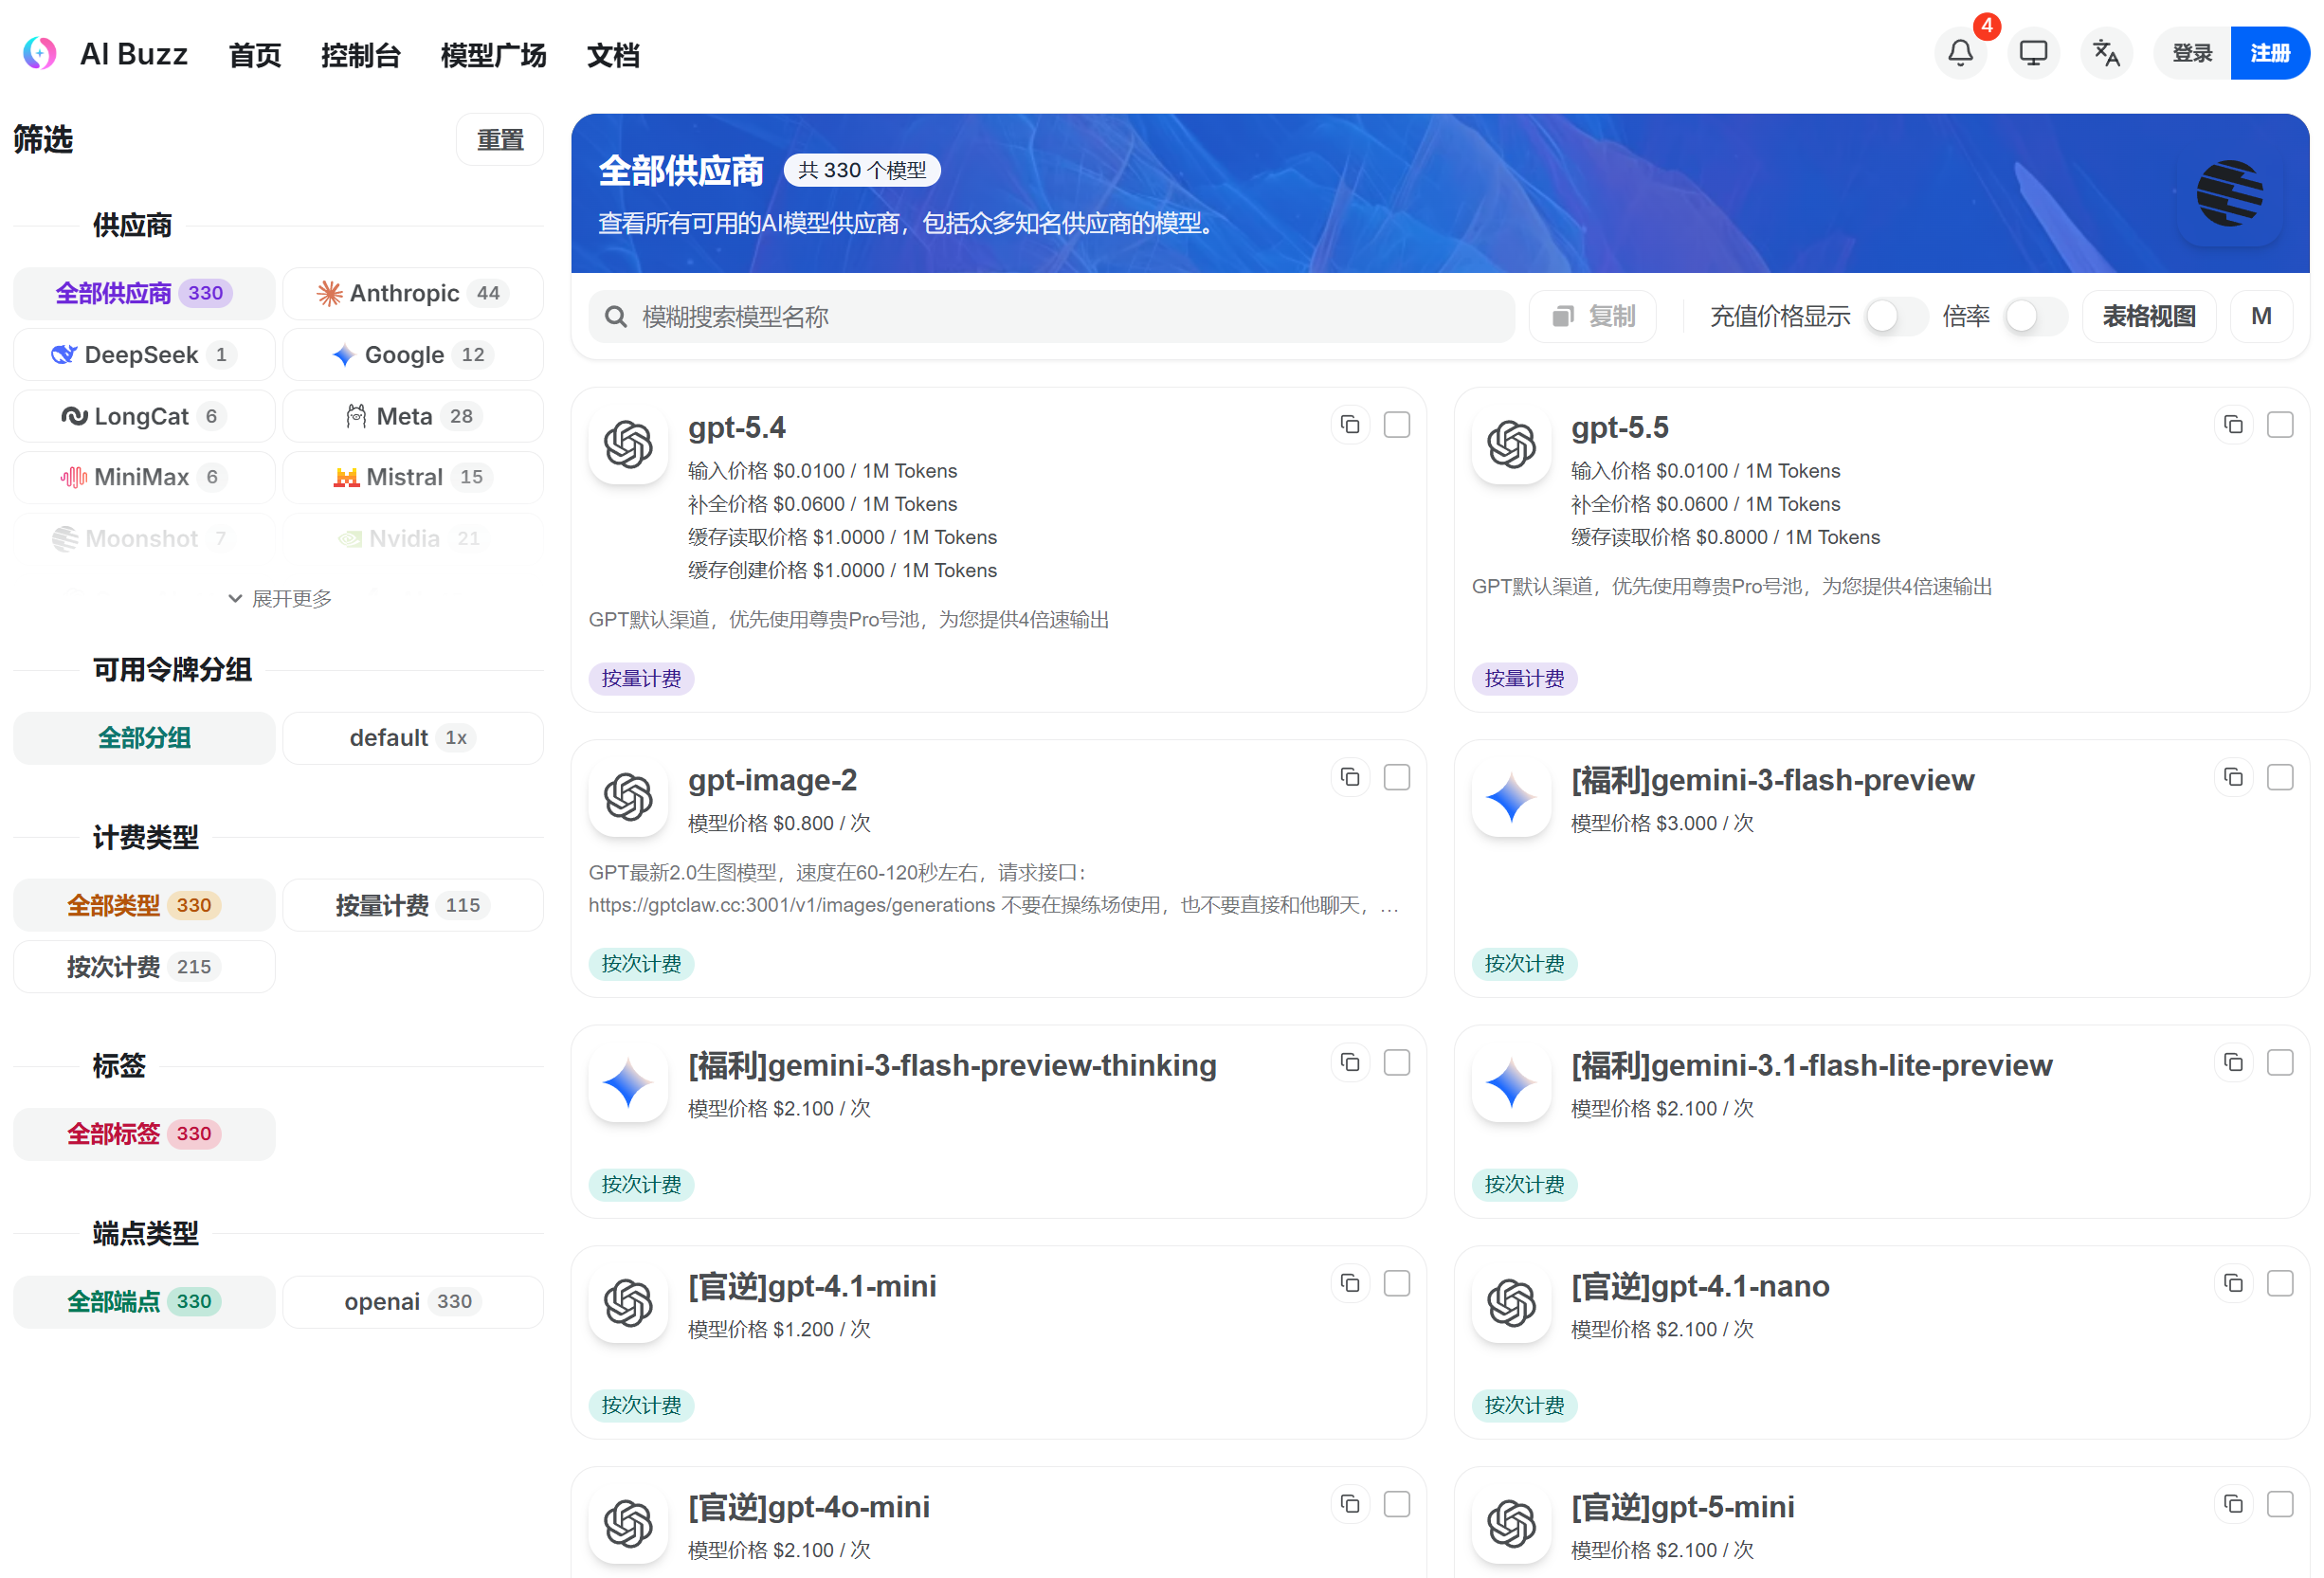Copy the gpt-image-2 model name icon
Viewport: 2324px width, 1578px height.
[1350, 777]
